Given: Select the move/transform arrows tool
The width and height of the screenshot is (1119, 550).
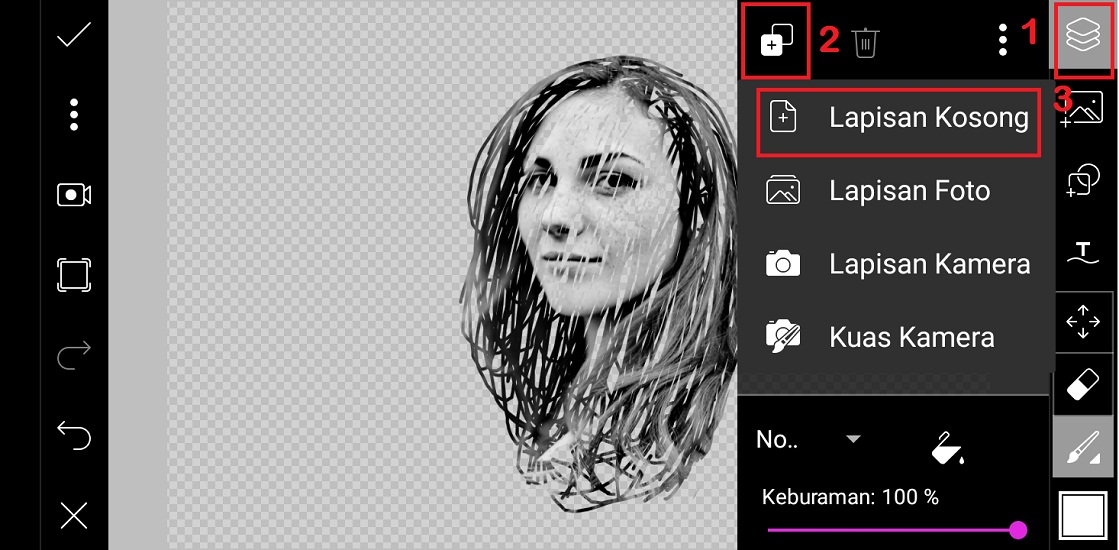Looking at the screenshot, I should tap(1083, 322).
